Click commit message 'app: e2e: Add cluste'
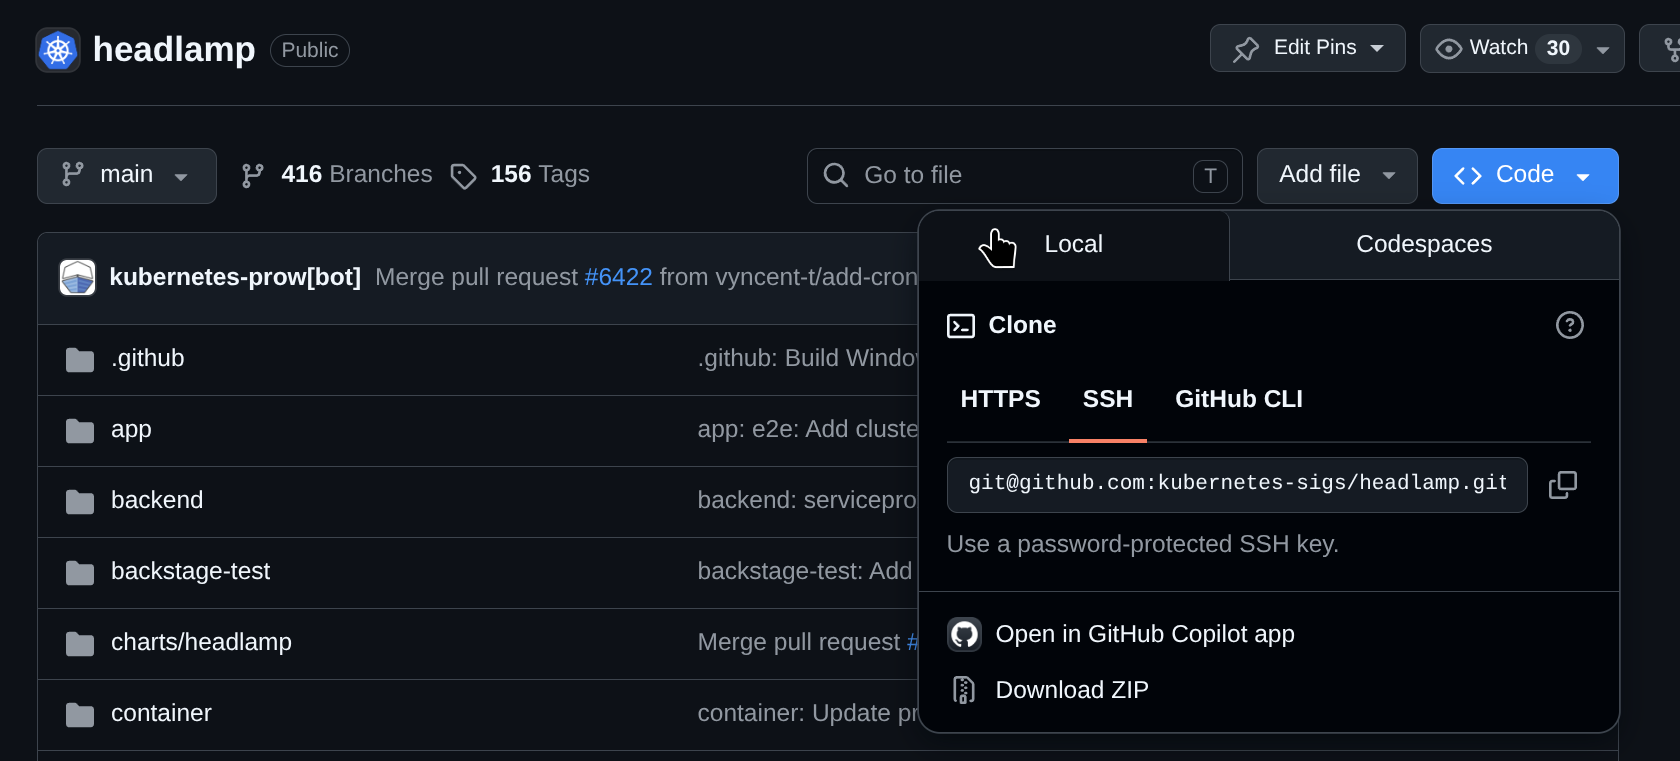Image resolution: width=1680 pixels, height=761 pixels. pos(808,430)
